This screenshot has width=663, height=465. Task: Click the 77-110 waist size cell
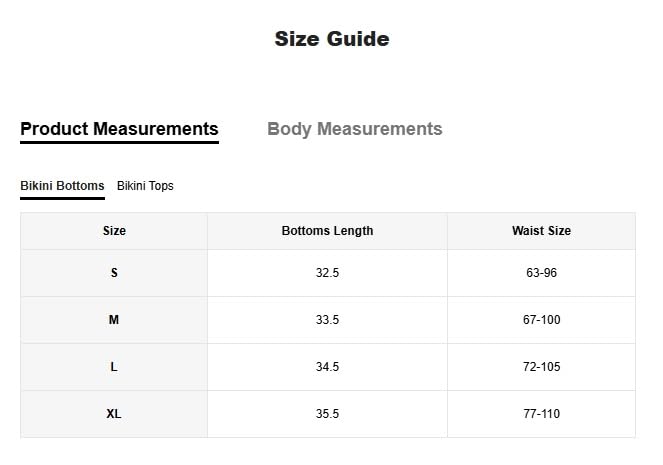pyautogui.click(x=541, y=414)
